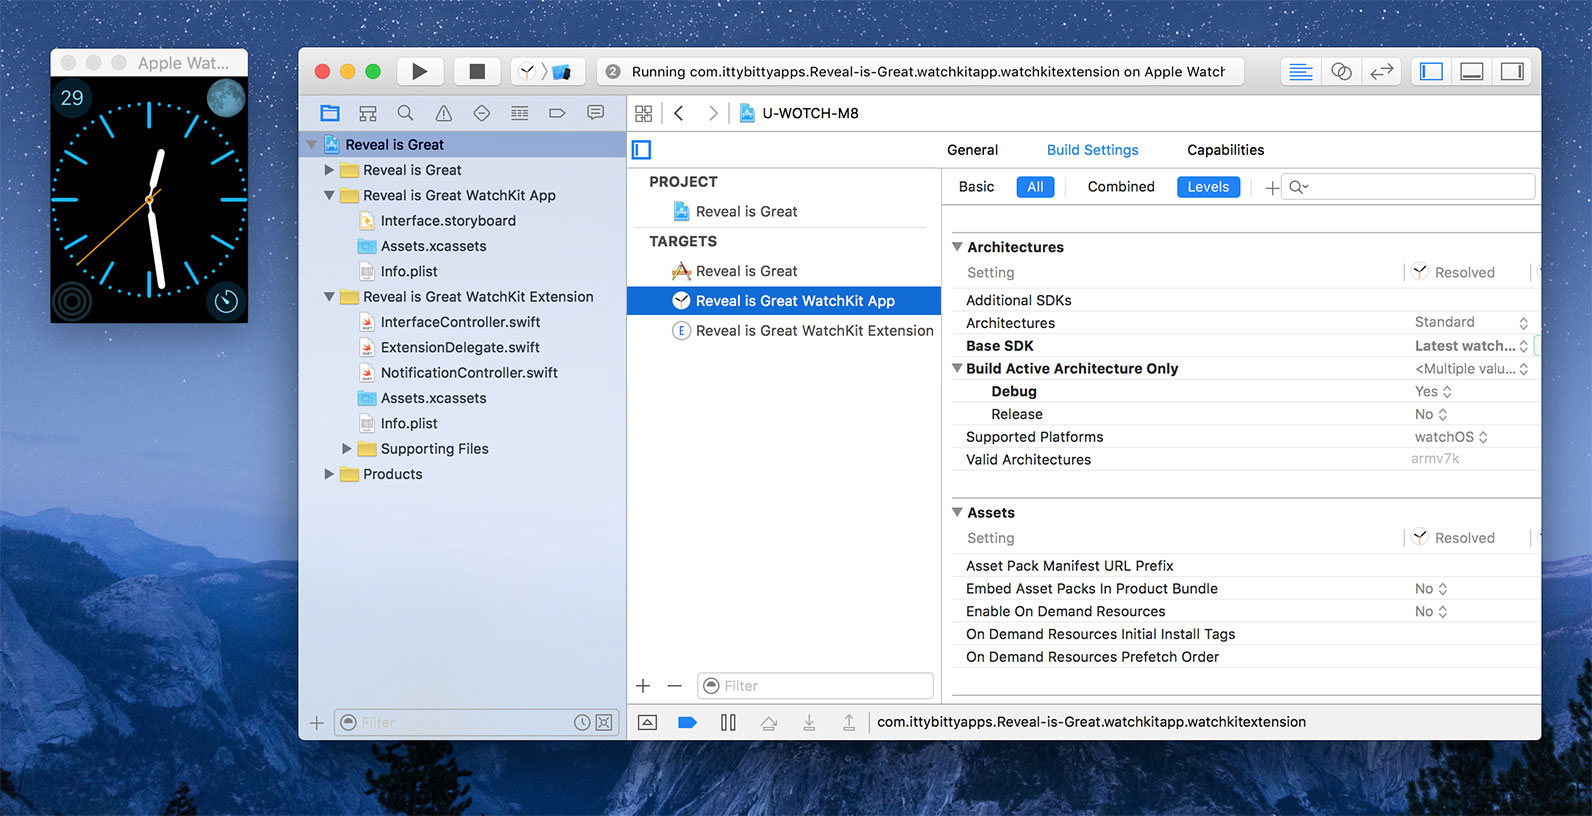Viewport: 1592px width, 816px height.
Task: Switch to the General tab
Action: [x=972, y=150]
